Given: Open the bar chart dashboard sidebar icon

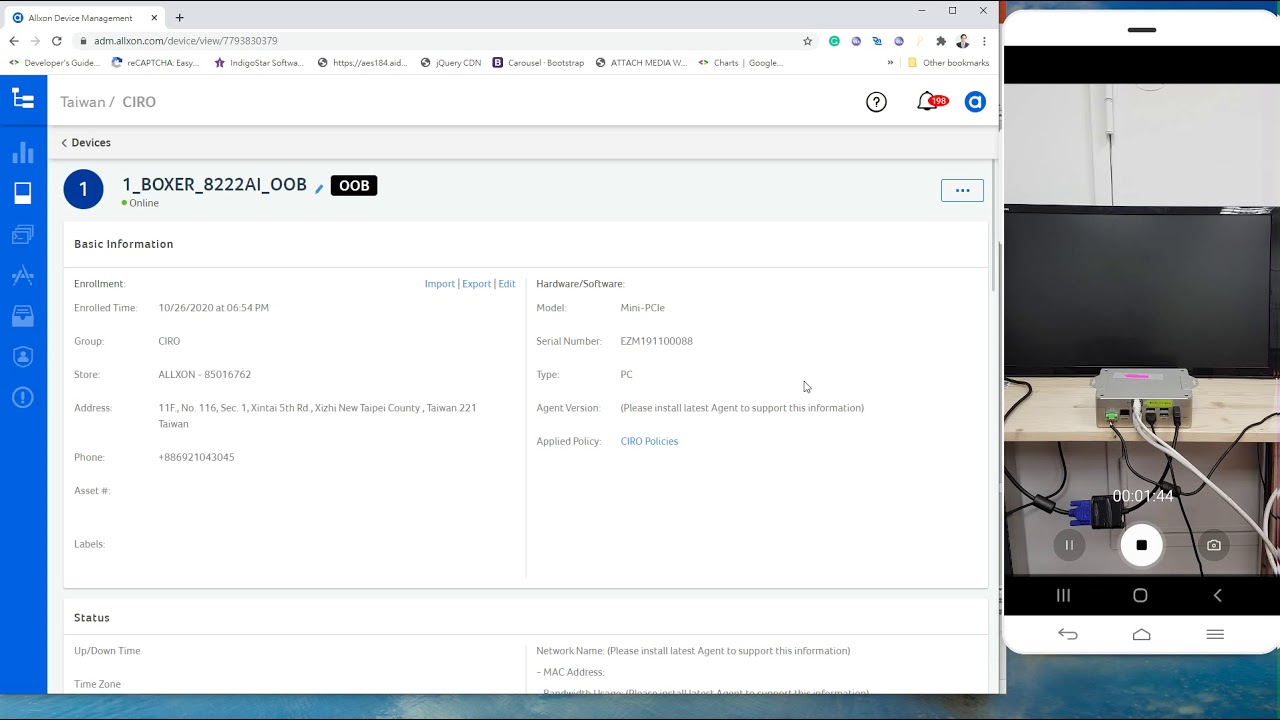Looking at the screenshot, I should [23, 153].
